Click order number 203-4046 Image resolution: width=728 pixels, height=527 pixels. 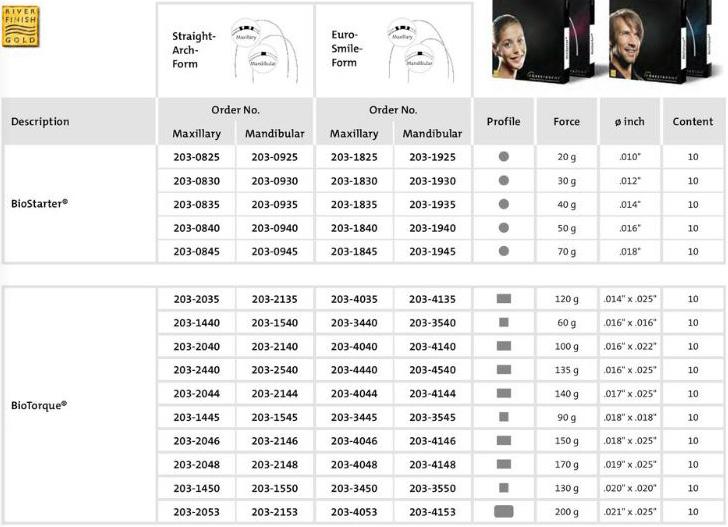(354, 441)
